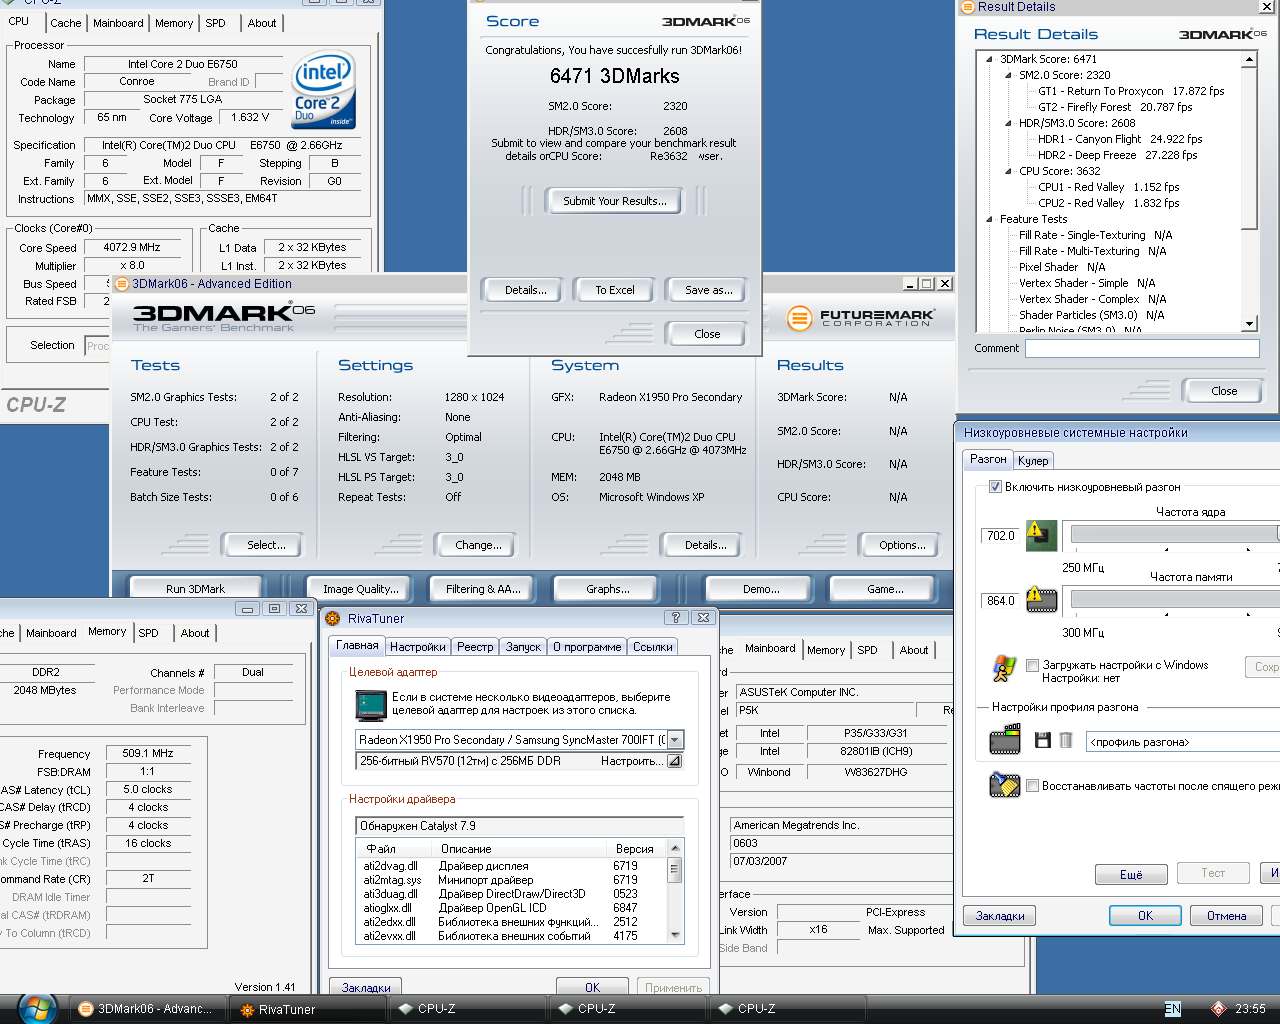Image resolution: width=1280 pixels, height=1024 pixels.
Task: Select HDR2 - Deep Freeze result row
Action: pos(1117,155)
